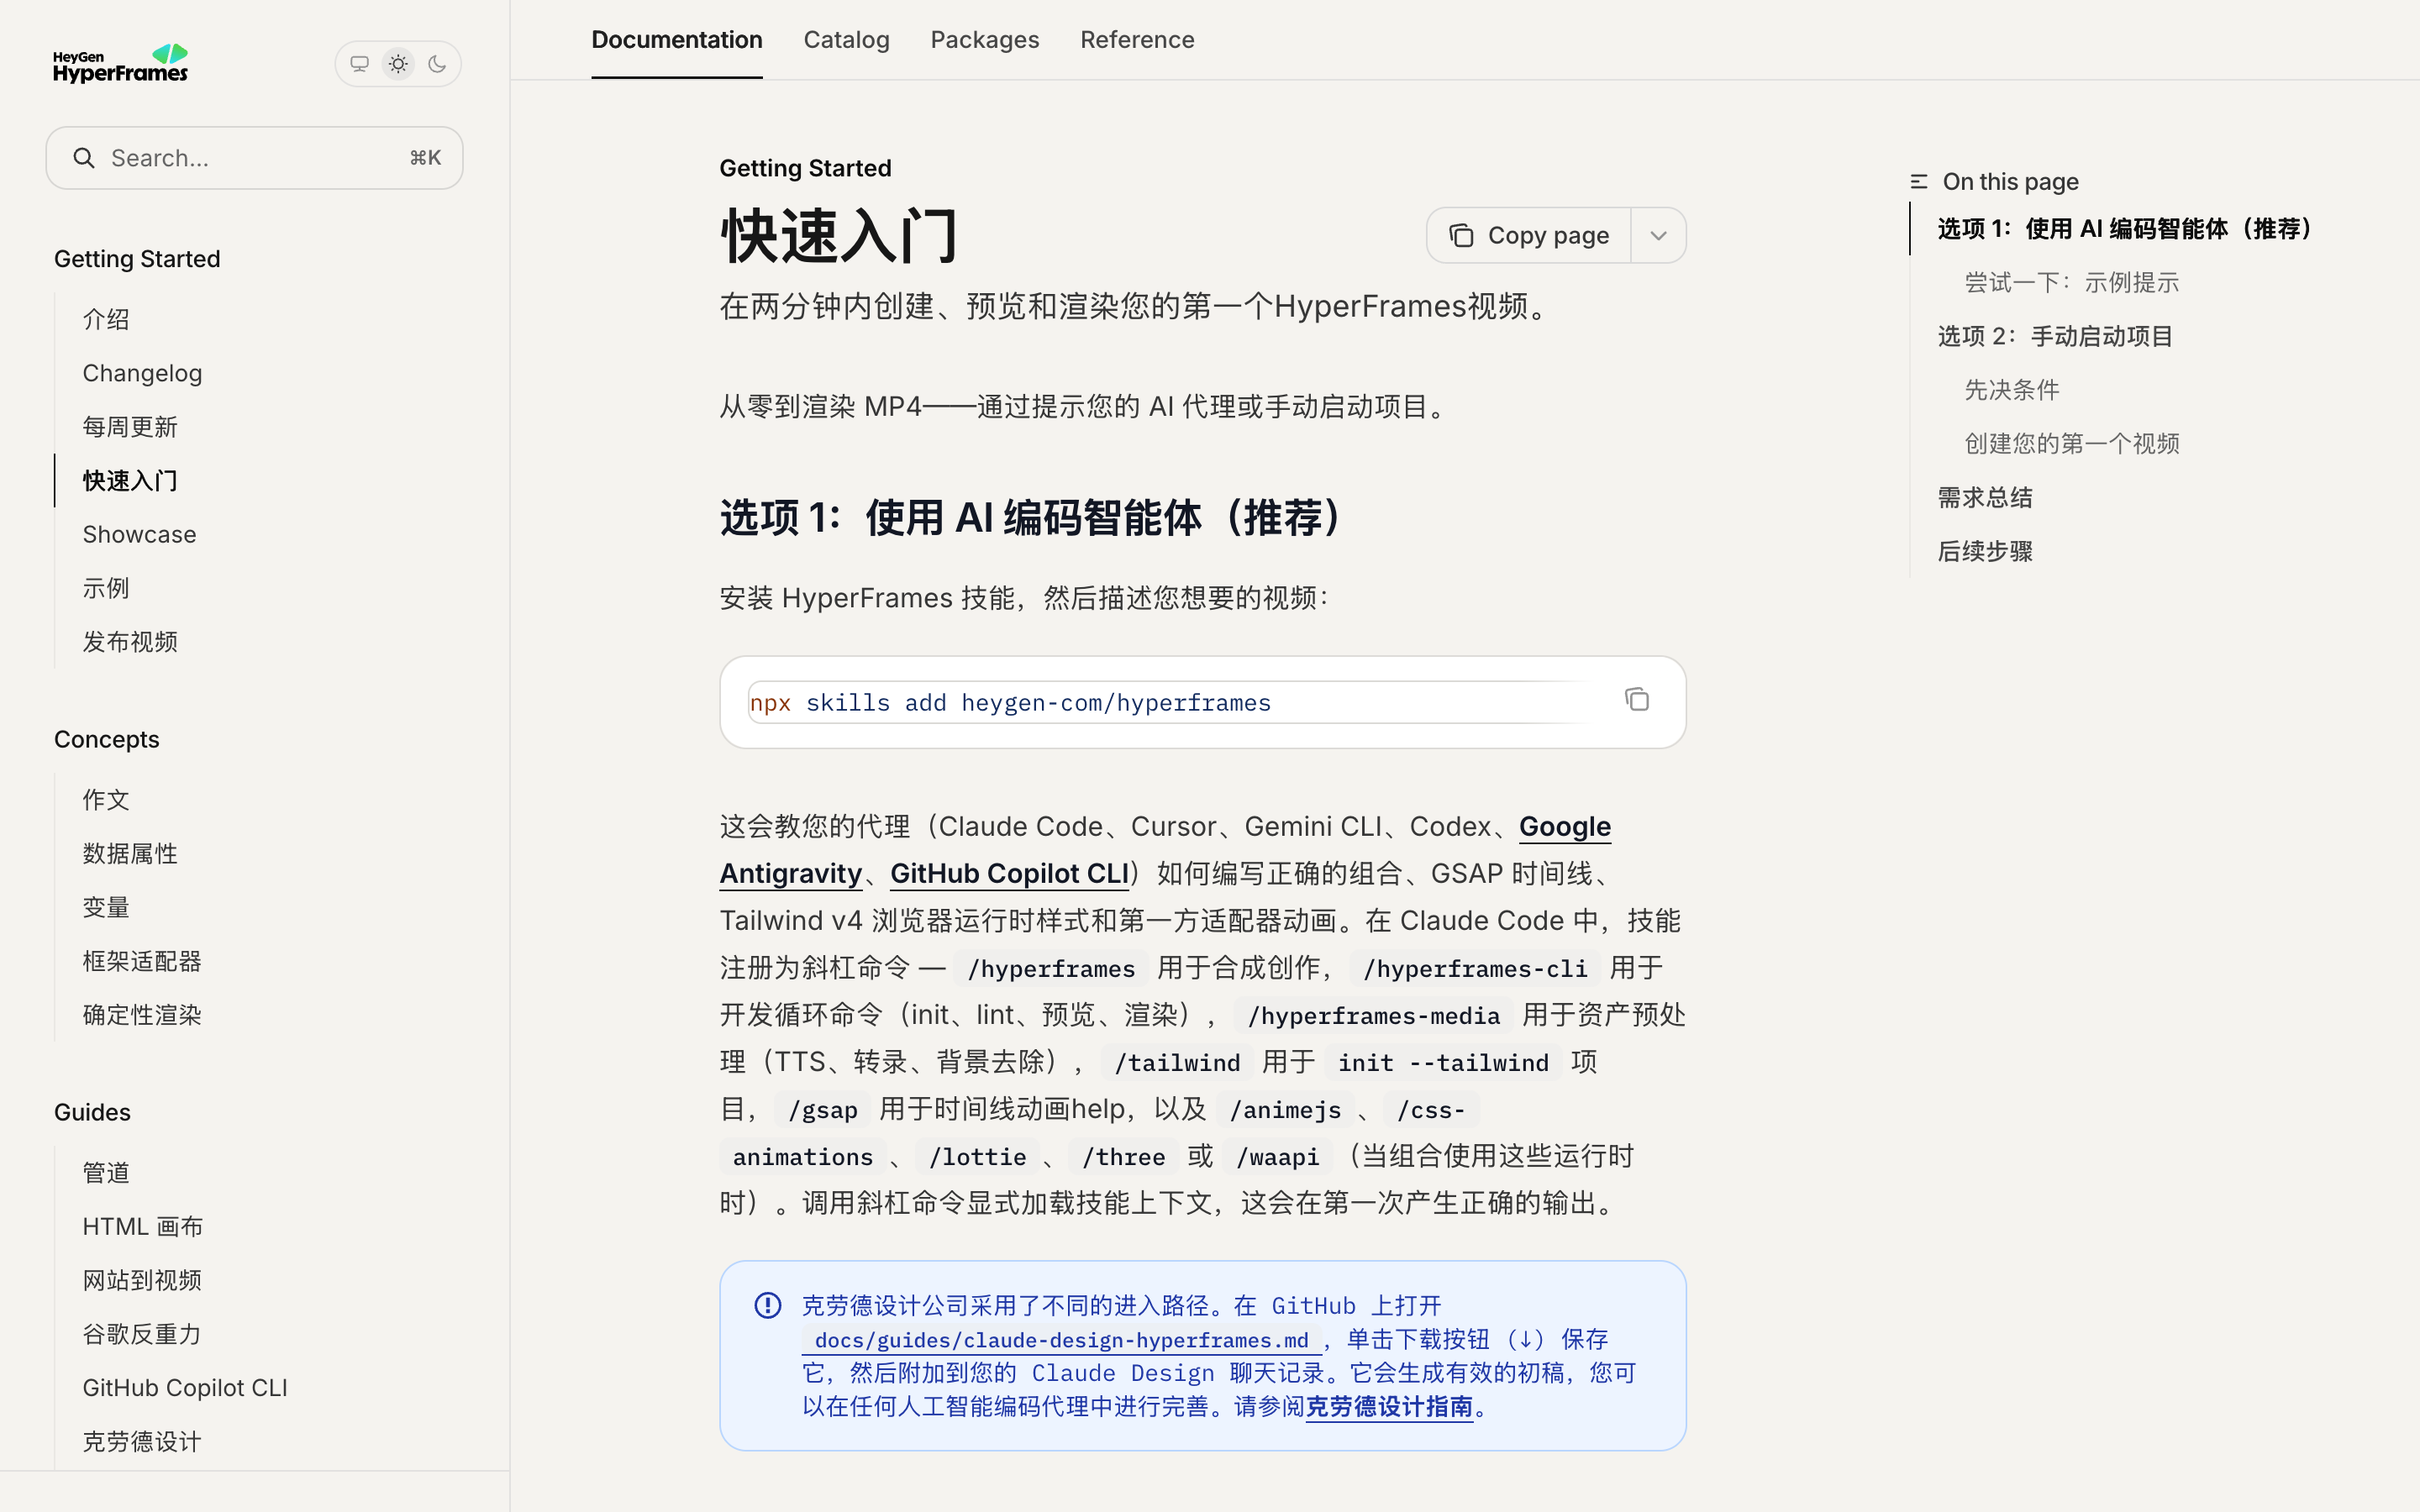Viewport: 2420px width, 1512px height.
Task: Open the Documentation tab
Action: (677, 40)
